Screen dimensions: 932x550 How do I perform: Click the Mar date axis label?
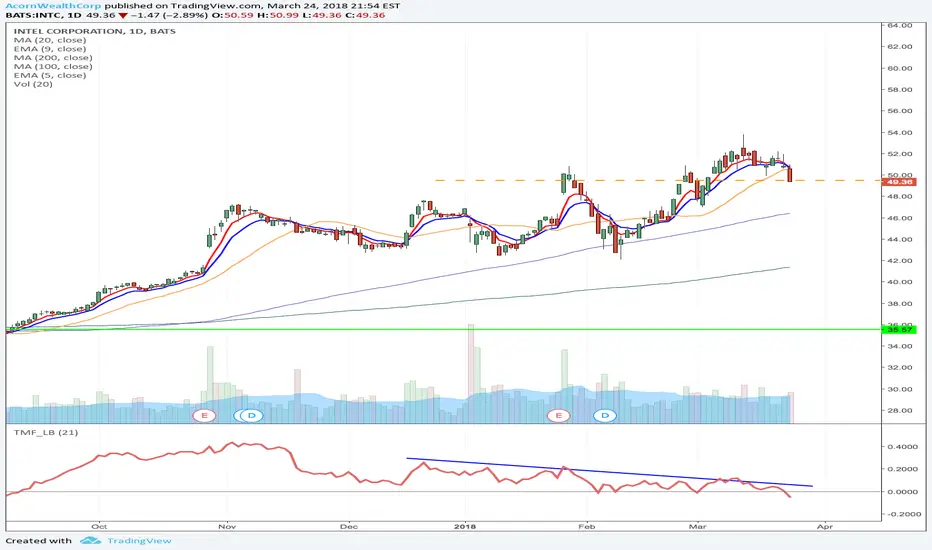pos(697,527)
